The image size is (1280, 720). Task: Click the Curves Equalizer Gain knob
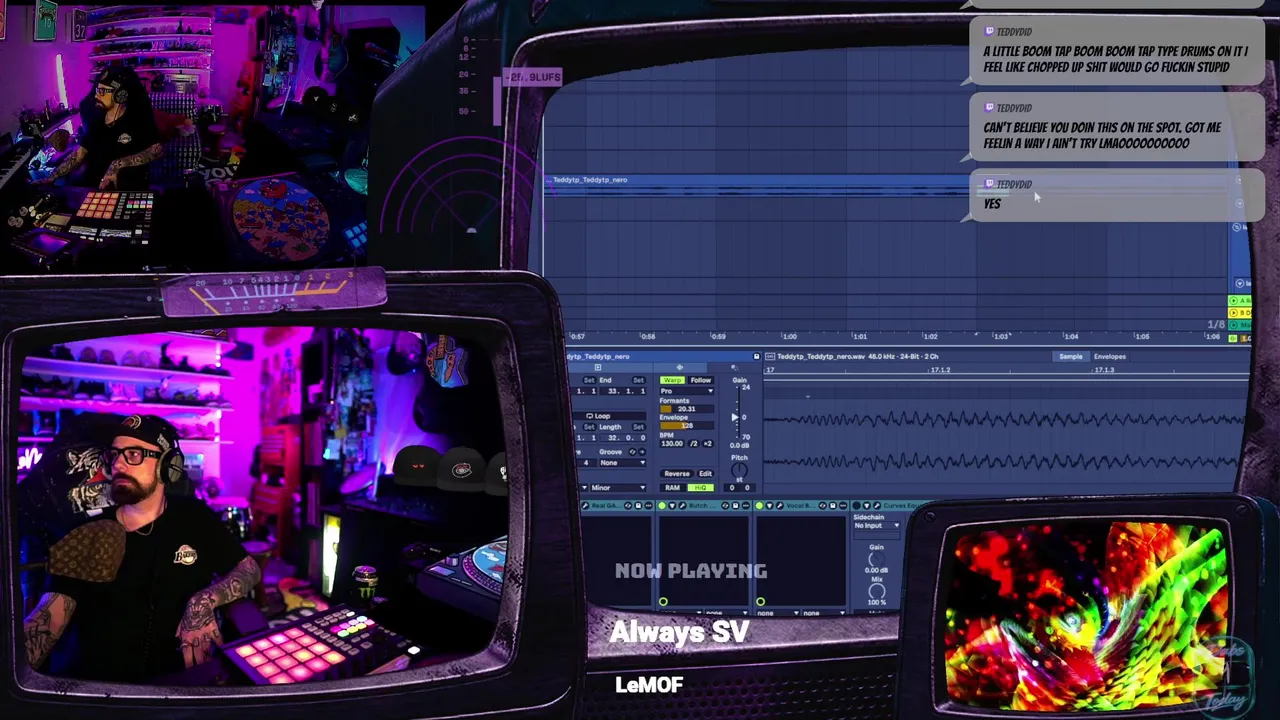click(877, 559)
